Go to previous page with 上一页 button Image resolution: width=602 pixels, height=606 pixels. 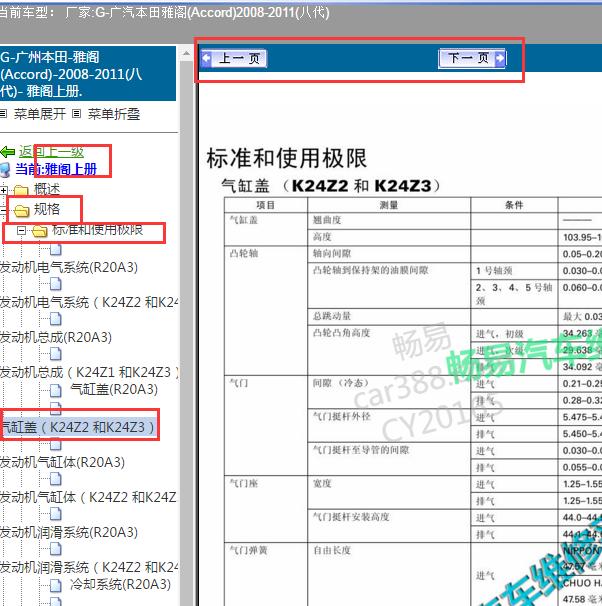coord(234,59)
